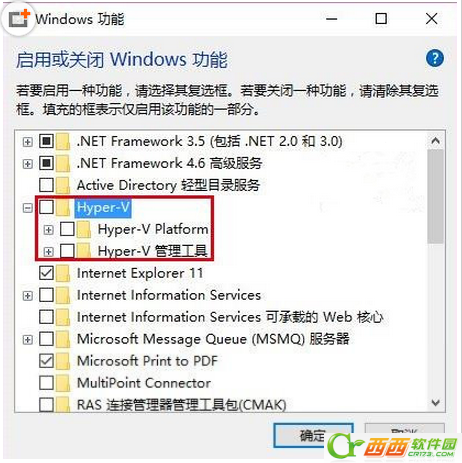Select Internet Information Services 可承载的 Web 核心
Image resolution: width=462 pixels, height=463 pixels.
(x=230, y=317)
